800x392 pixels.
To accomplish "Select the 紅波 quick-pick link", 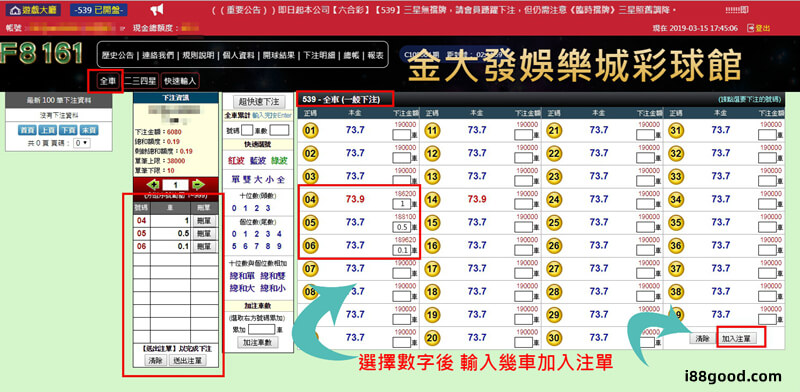I will [x=236, y=161].
